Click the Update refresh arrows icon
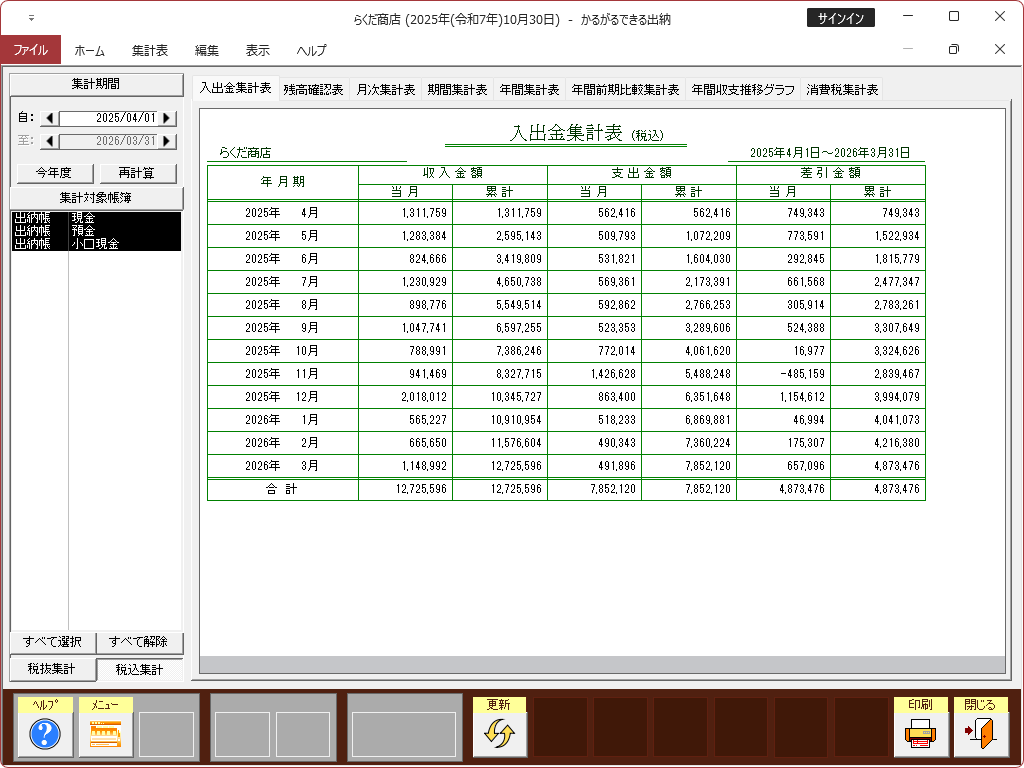 coord(498,735)
